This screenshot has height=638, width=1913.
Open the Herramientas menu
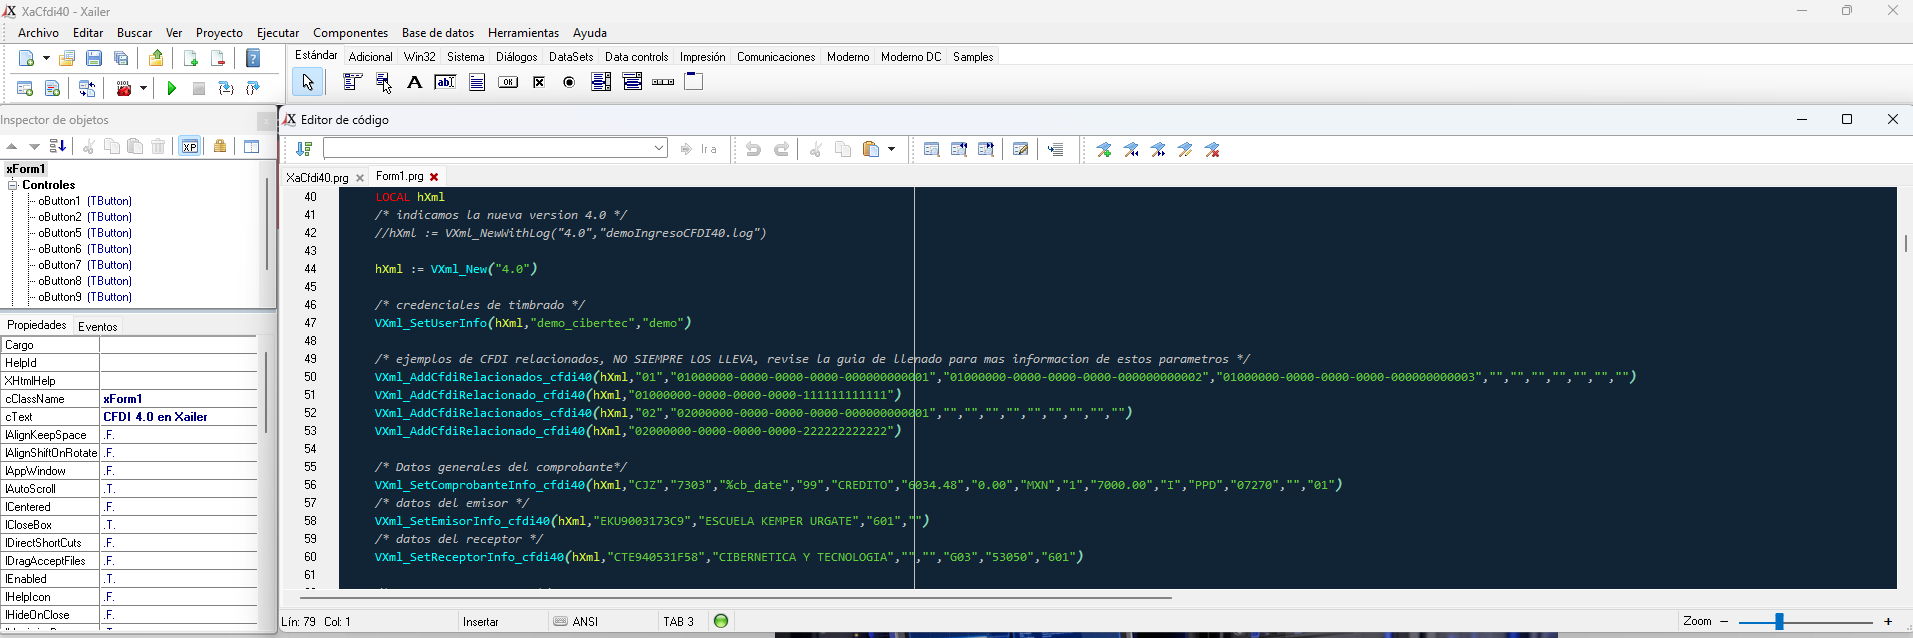tap(523, 33)
